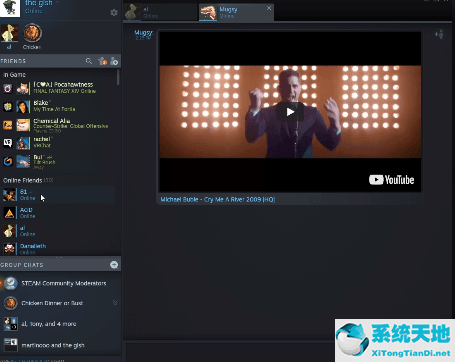The image size is (455, 362).
Task: Close the Mugsy chat tab
Action: pos(269,8)
